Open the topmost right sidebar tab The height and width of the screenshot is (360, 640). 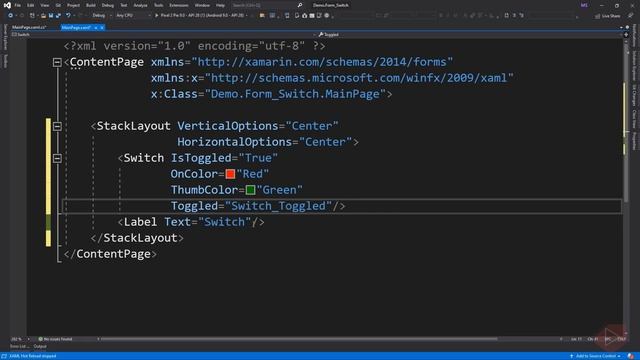pos(634,36)
